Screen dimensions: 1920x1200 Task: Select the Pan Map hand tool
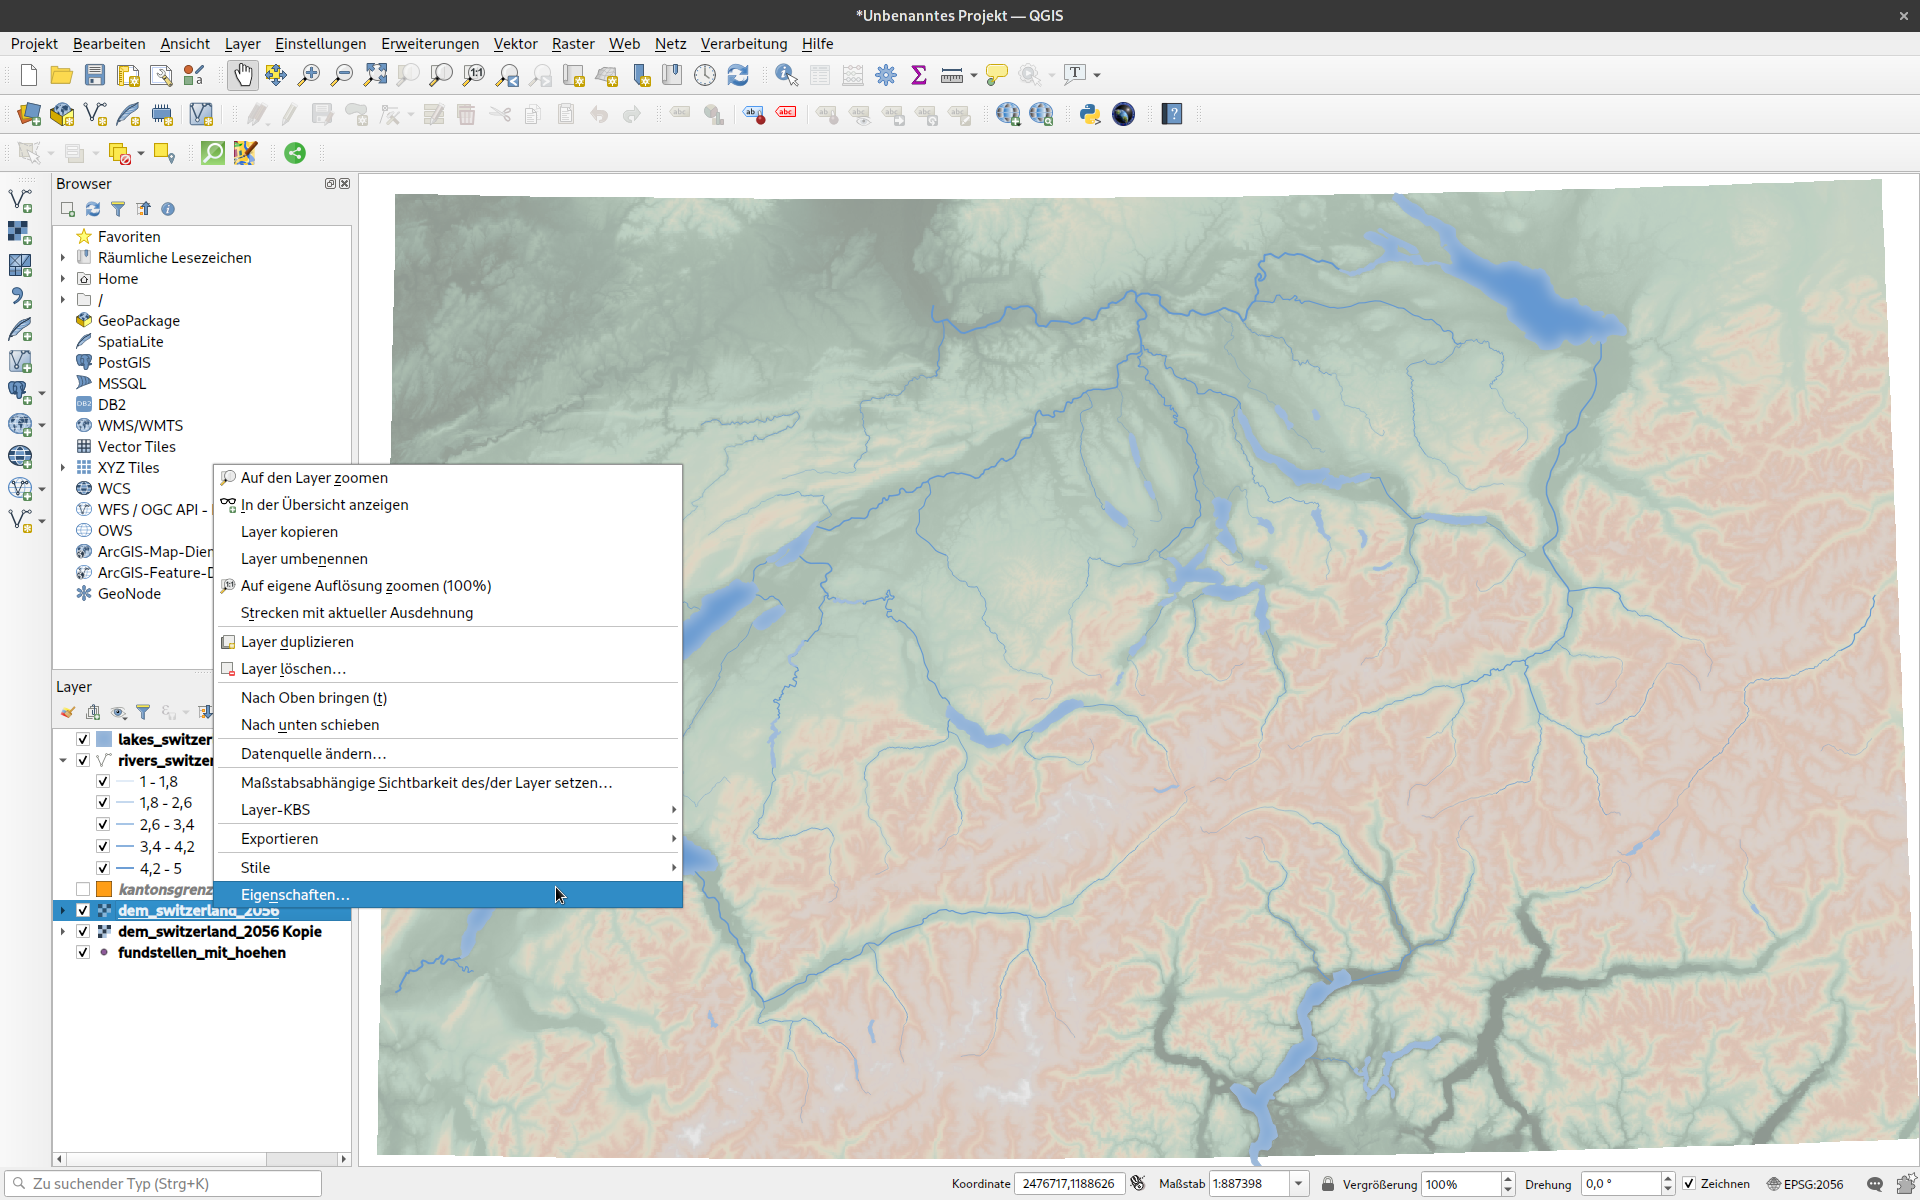coord(243,75)
